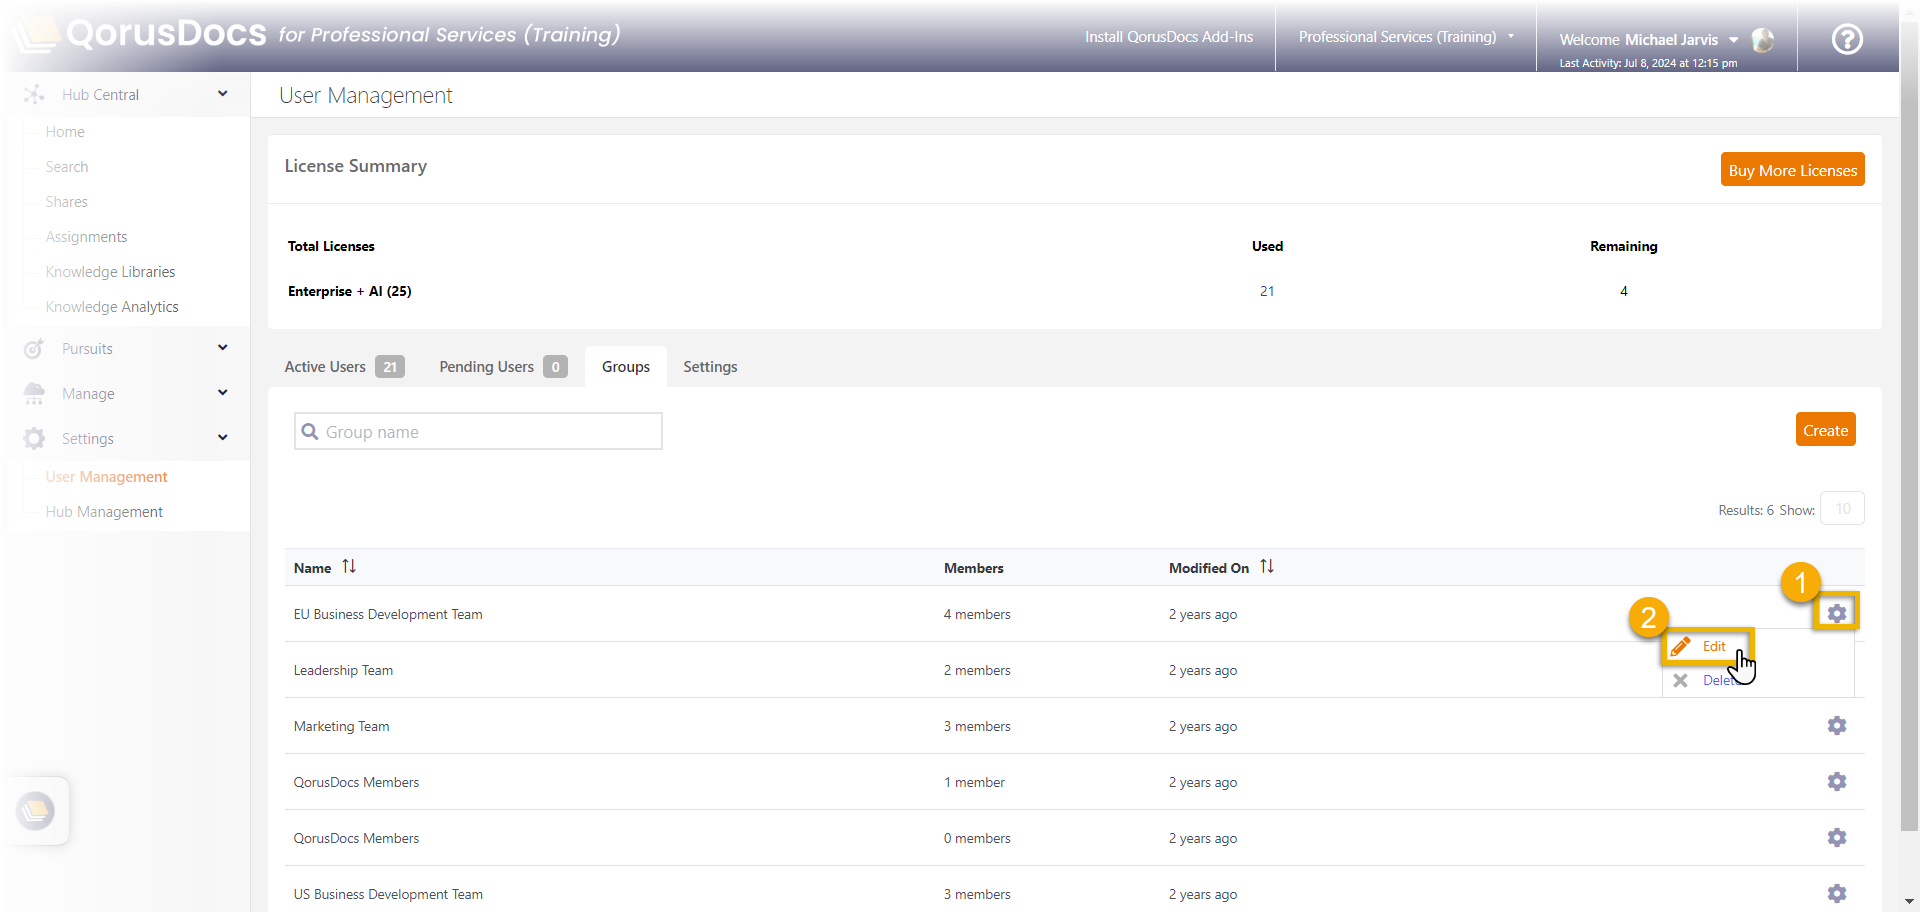This screenshot has height=912, width=1920.
Task: Switch to the Pending Users tab
Action: click(503, 367)
